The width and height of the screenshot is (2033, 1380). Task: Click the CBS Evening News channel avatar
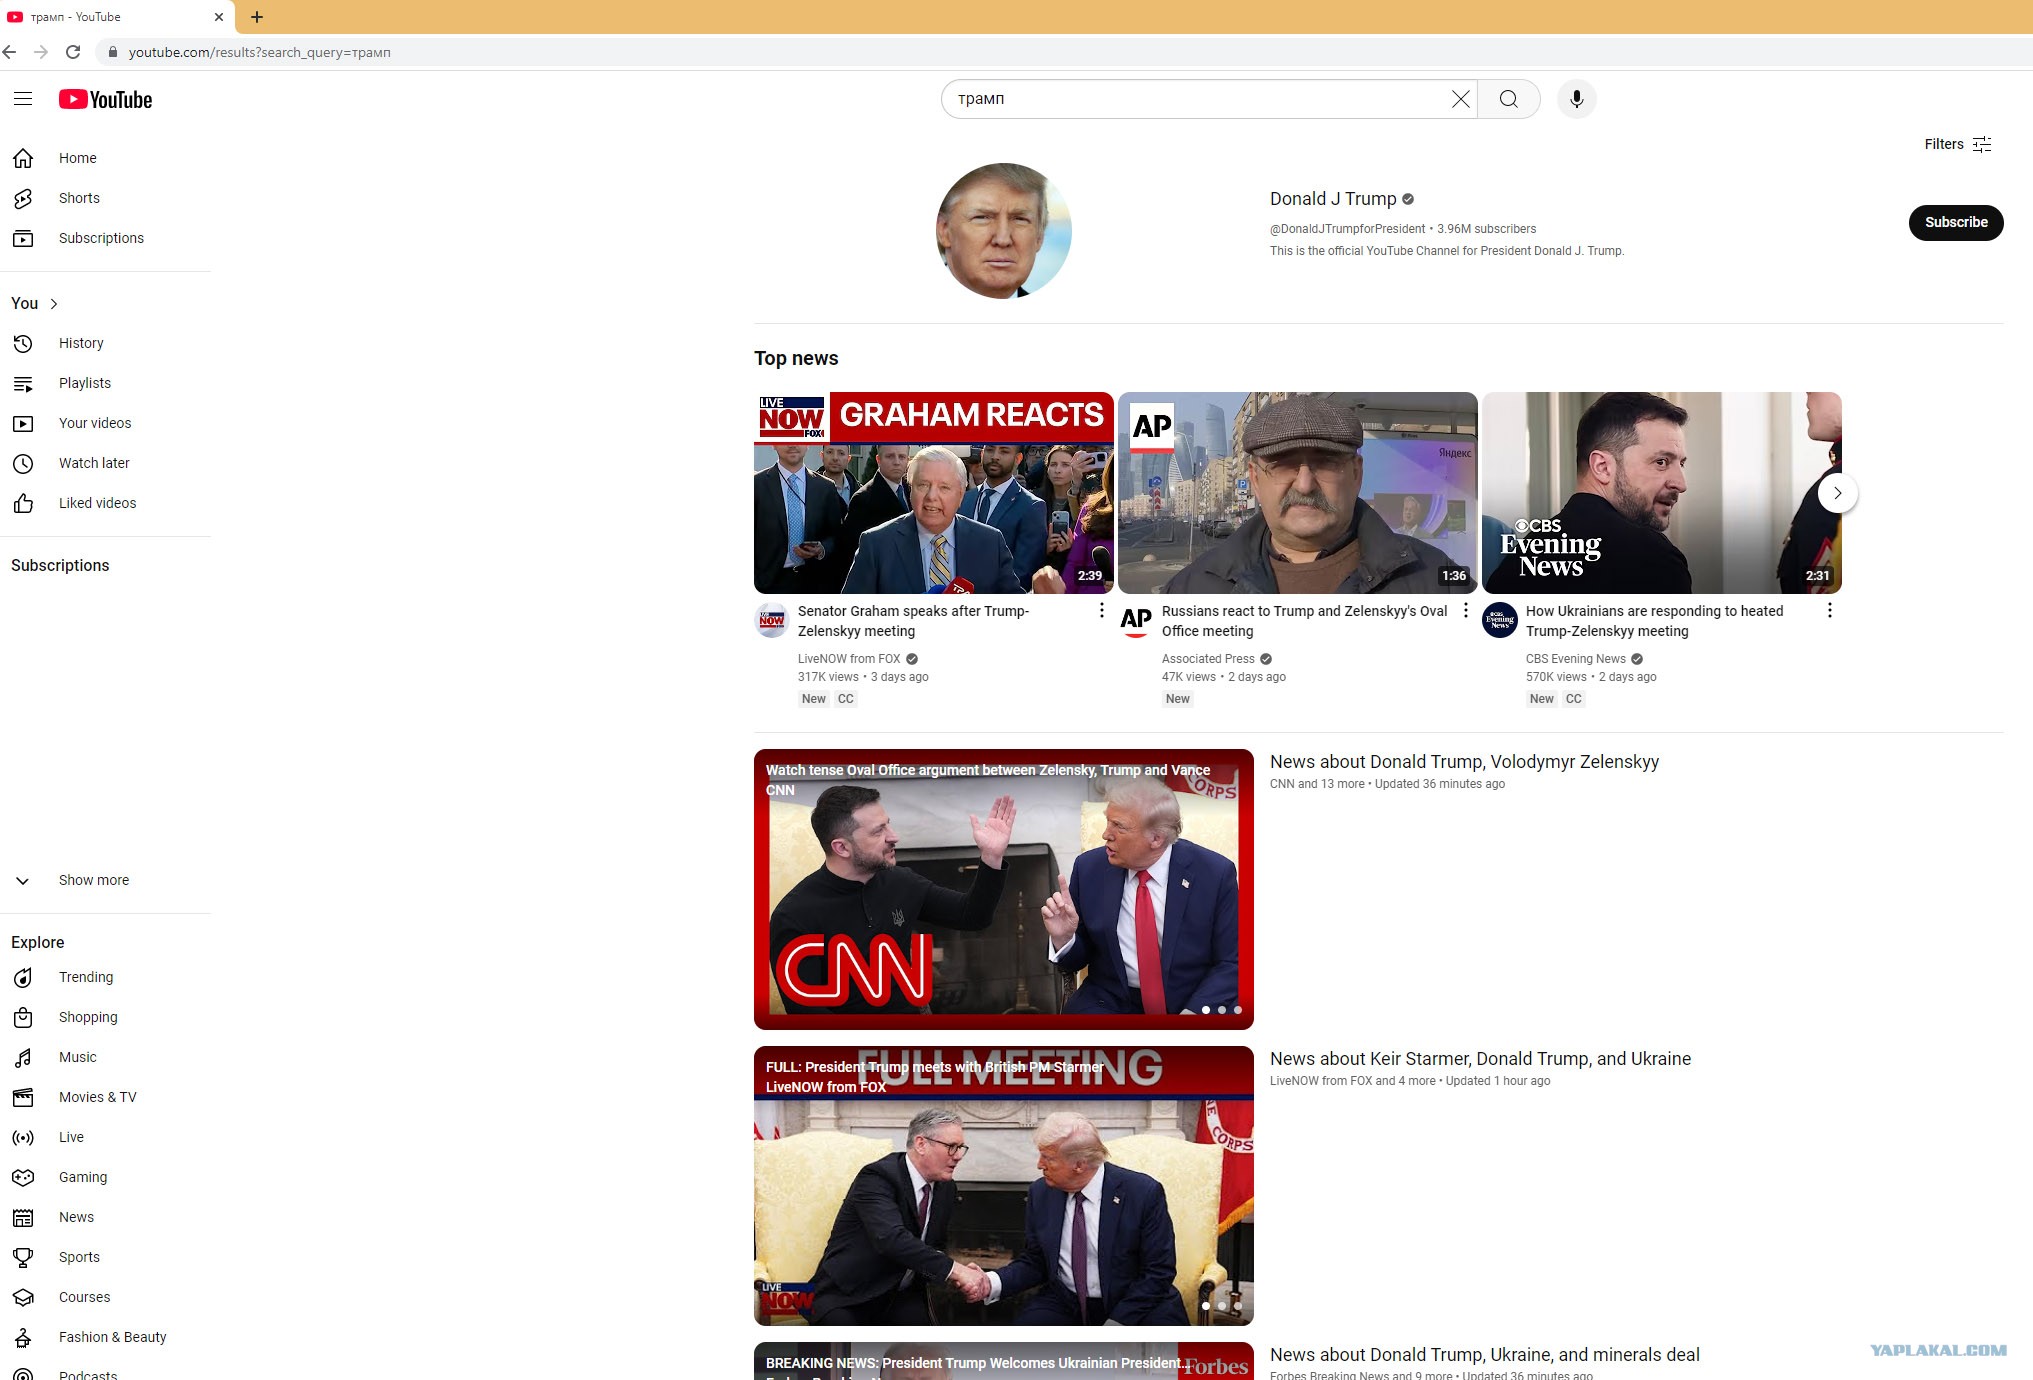[1500, 620]
